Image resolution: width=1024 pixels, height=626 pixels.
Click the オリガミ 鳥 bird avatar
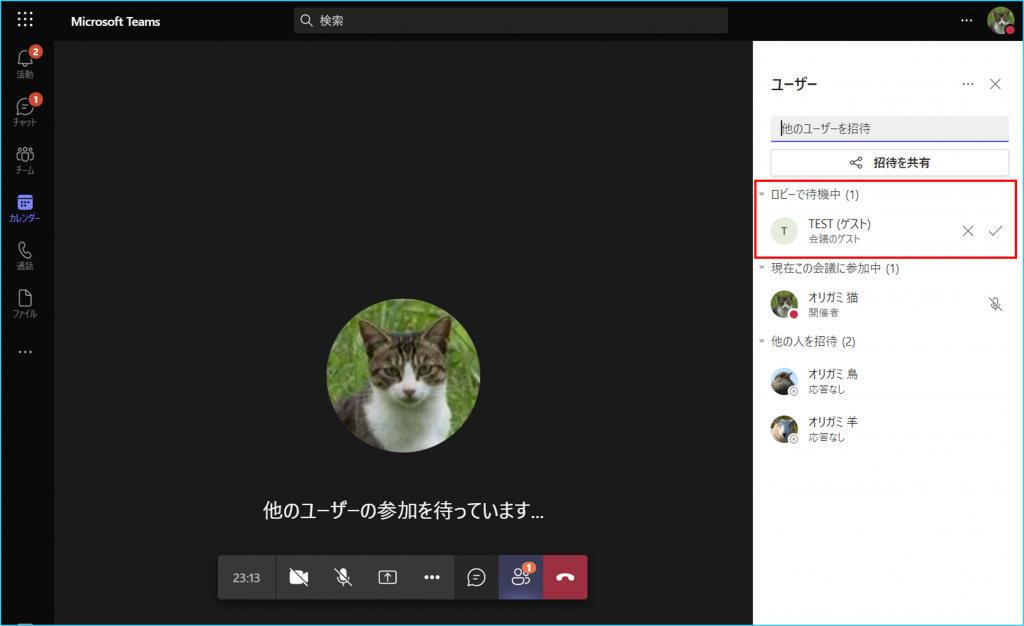tap(784, 381)
